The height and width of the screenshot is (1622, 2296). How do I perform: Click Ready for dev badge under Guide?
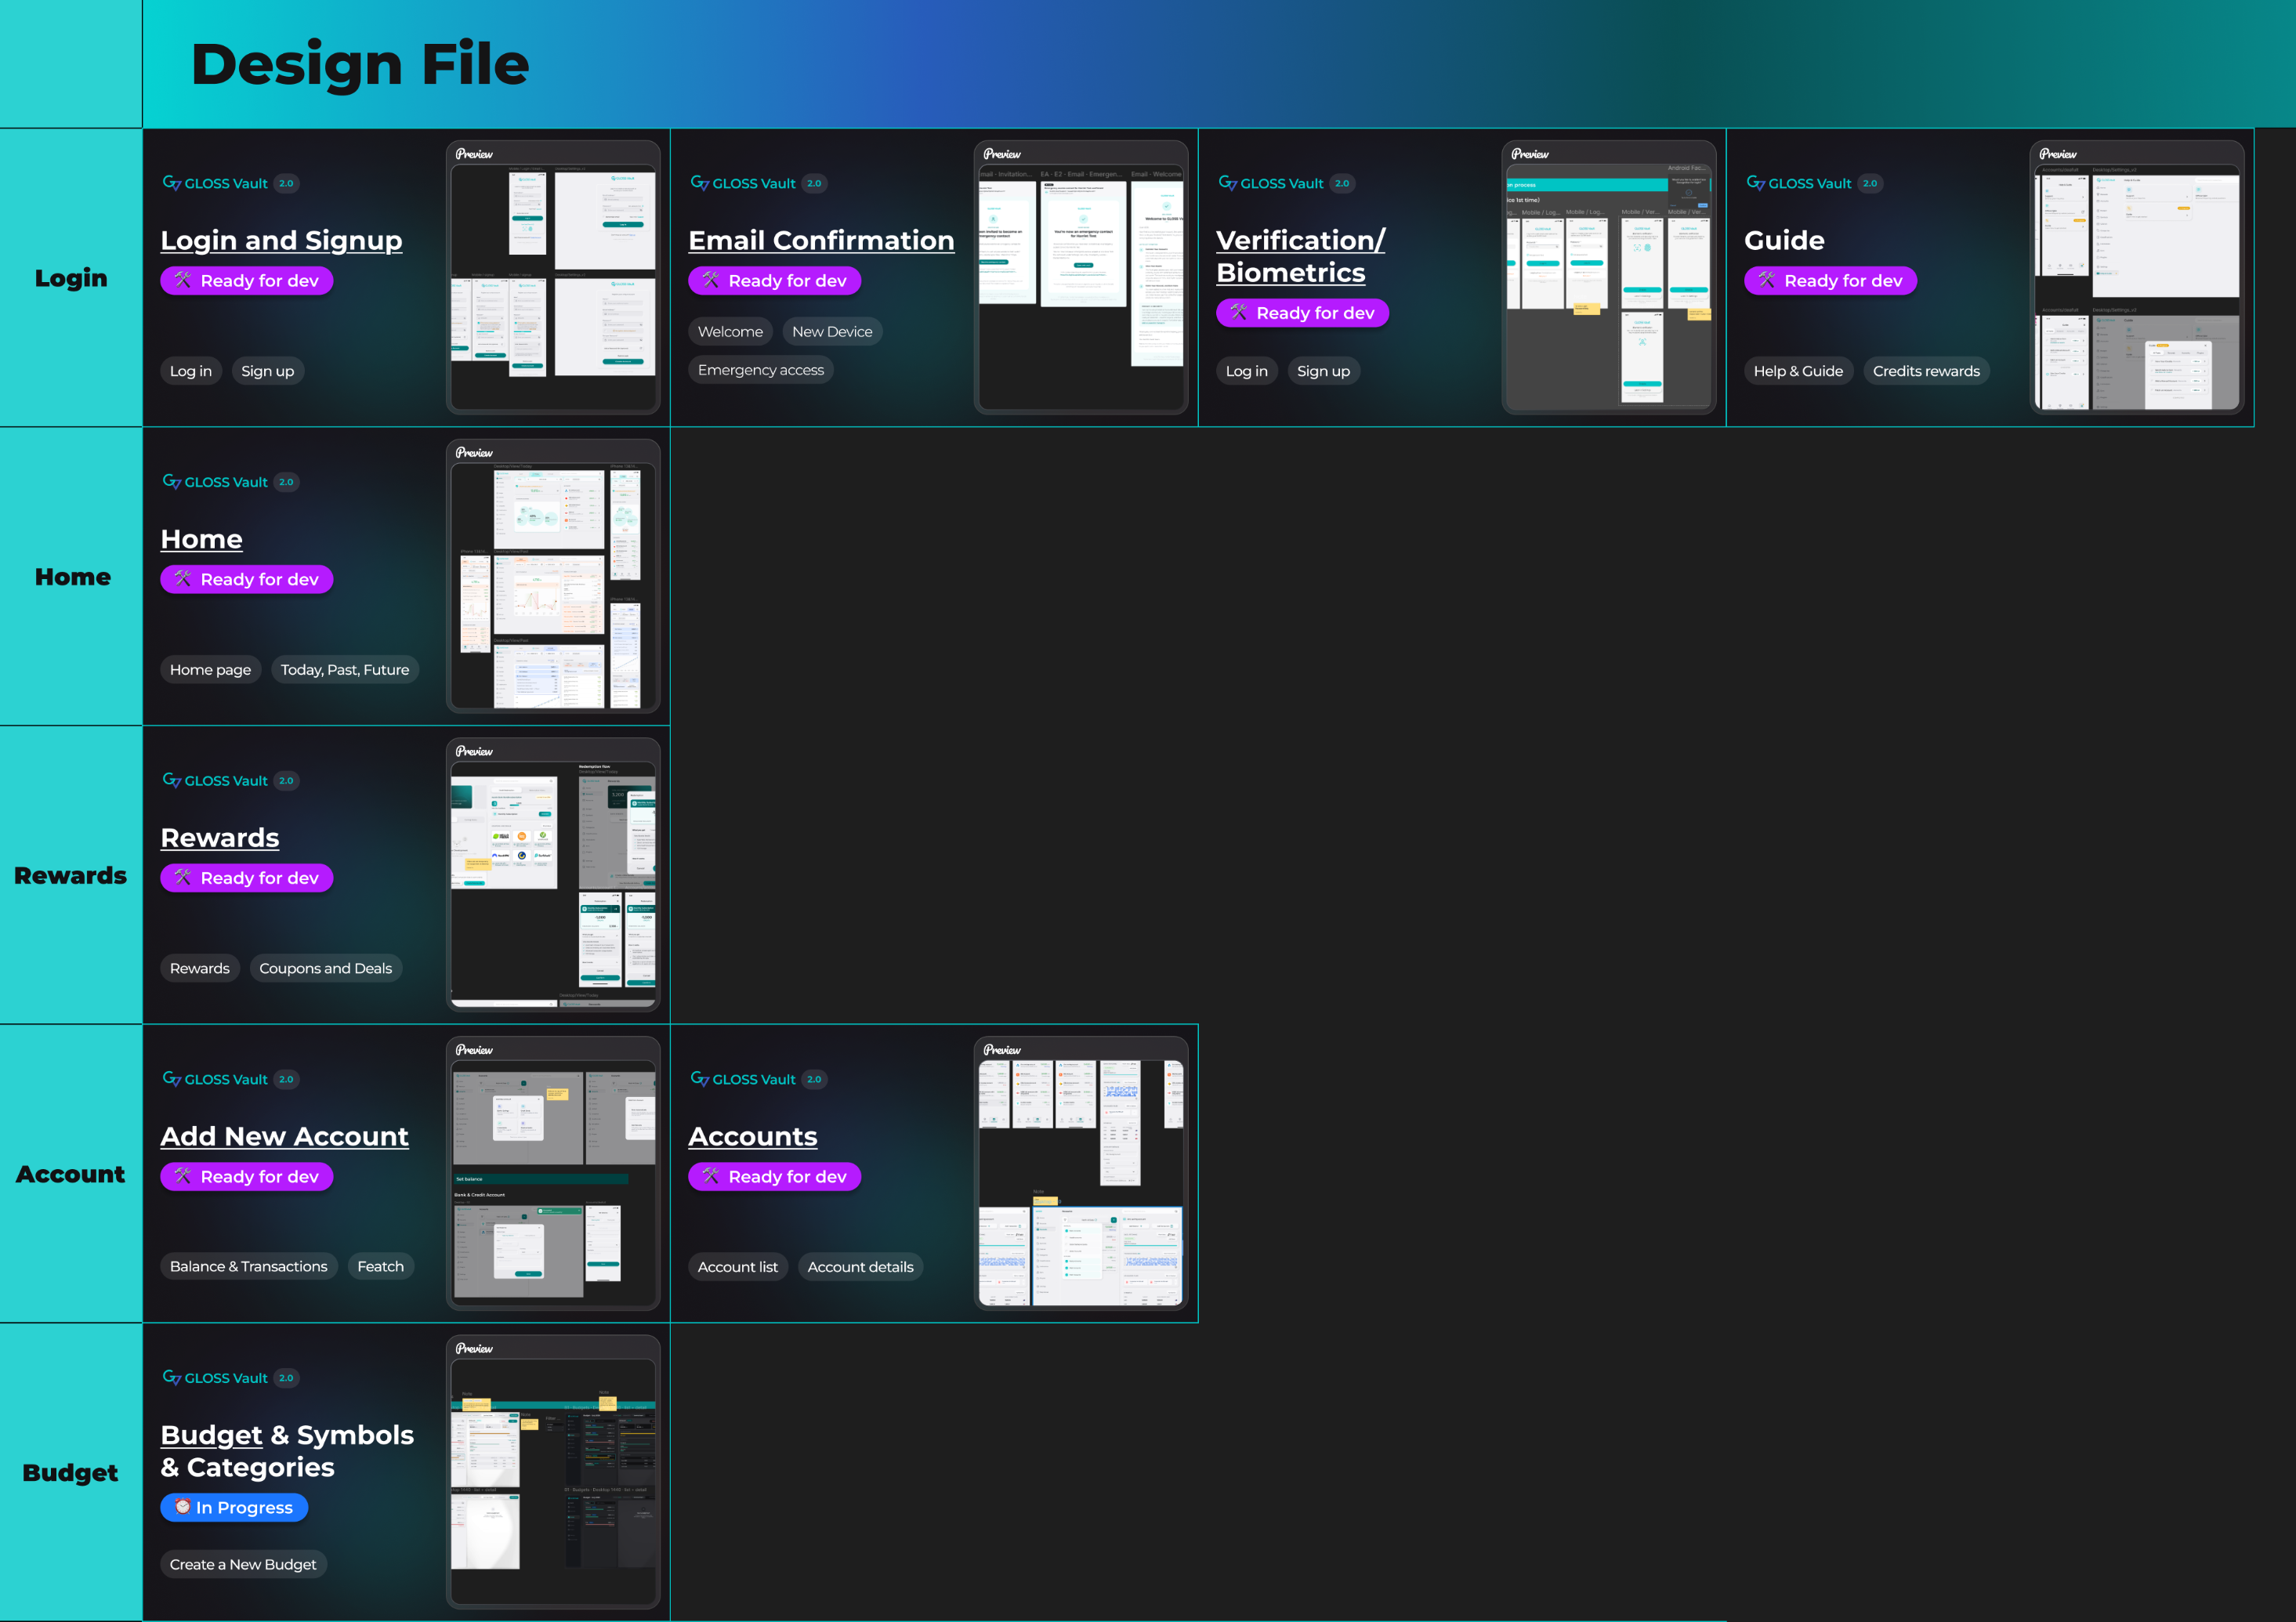[x=1831, y=281]
